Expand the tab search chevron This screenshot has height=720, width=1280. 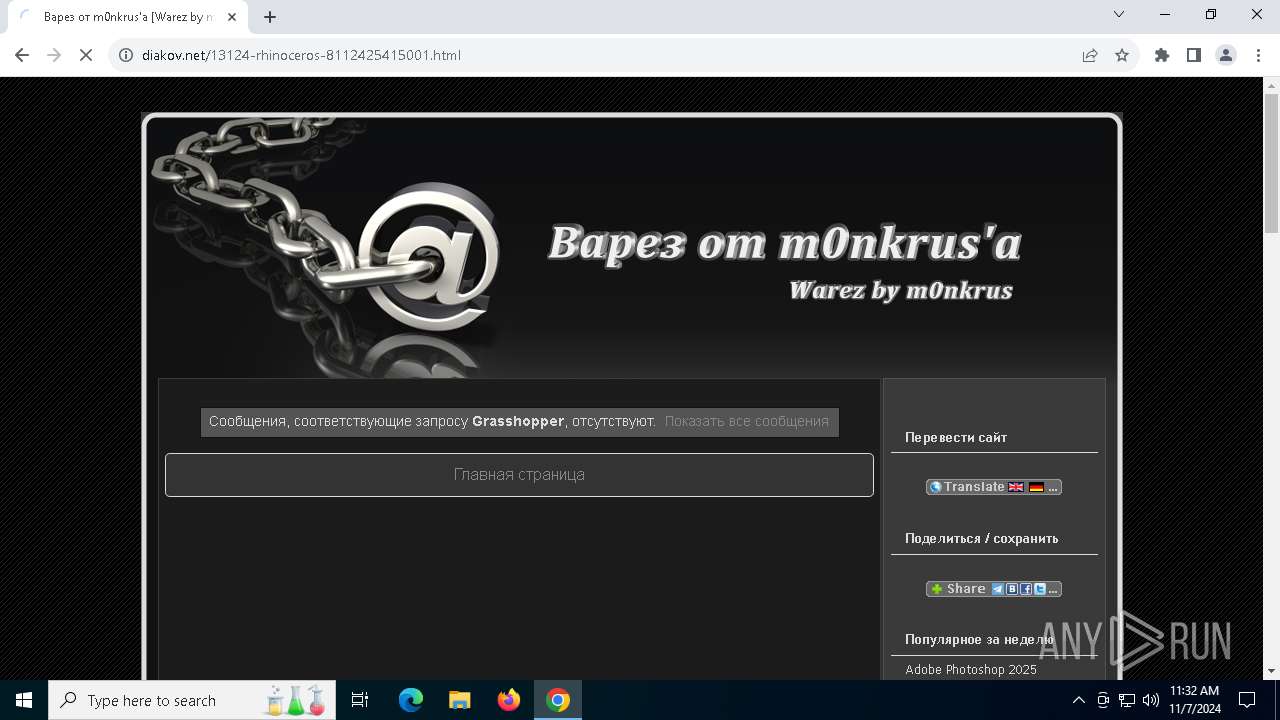(x=1119, y=14)
